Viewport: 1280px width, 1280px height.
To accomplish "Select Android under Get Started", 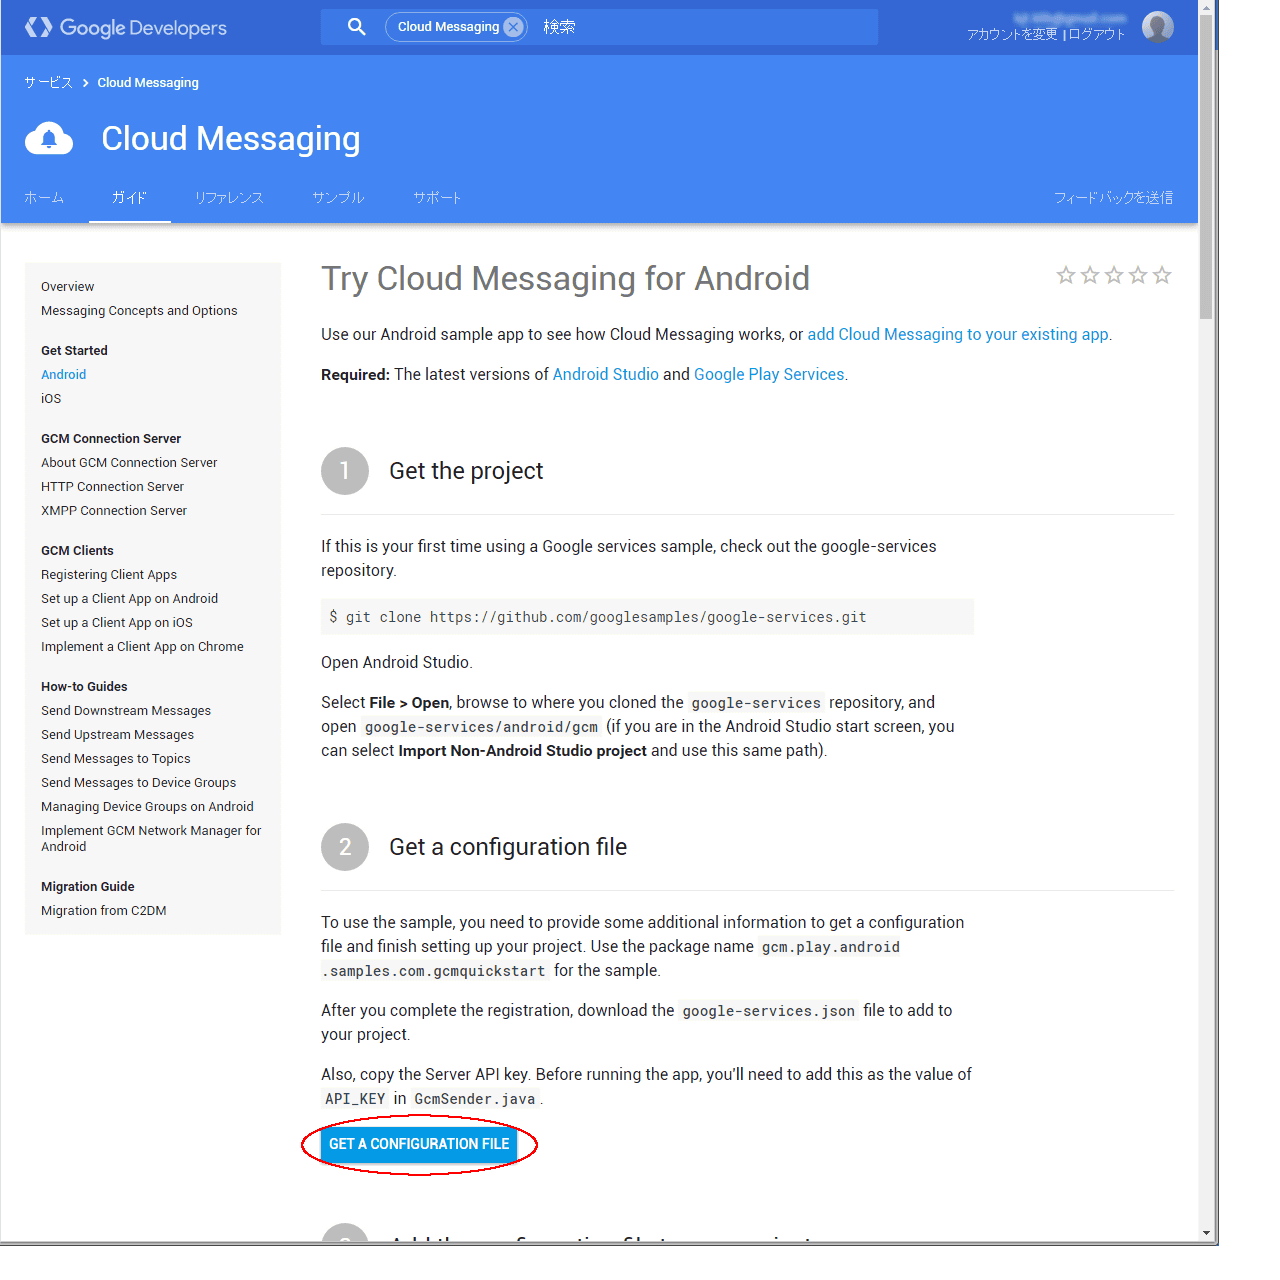I will [x=64, y=375].
